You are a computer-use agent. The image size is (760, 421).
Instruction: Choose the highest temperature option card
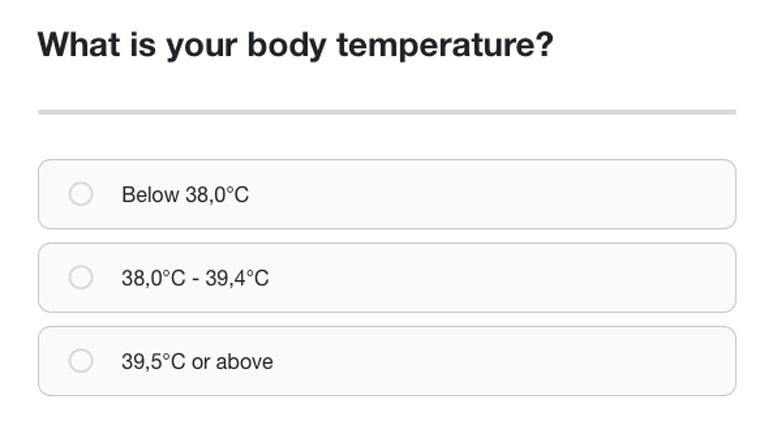click(387, 360)
